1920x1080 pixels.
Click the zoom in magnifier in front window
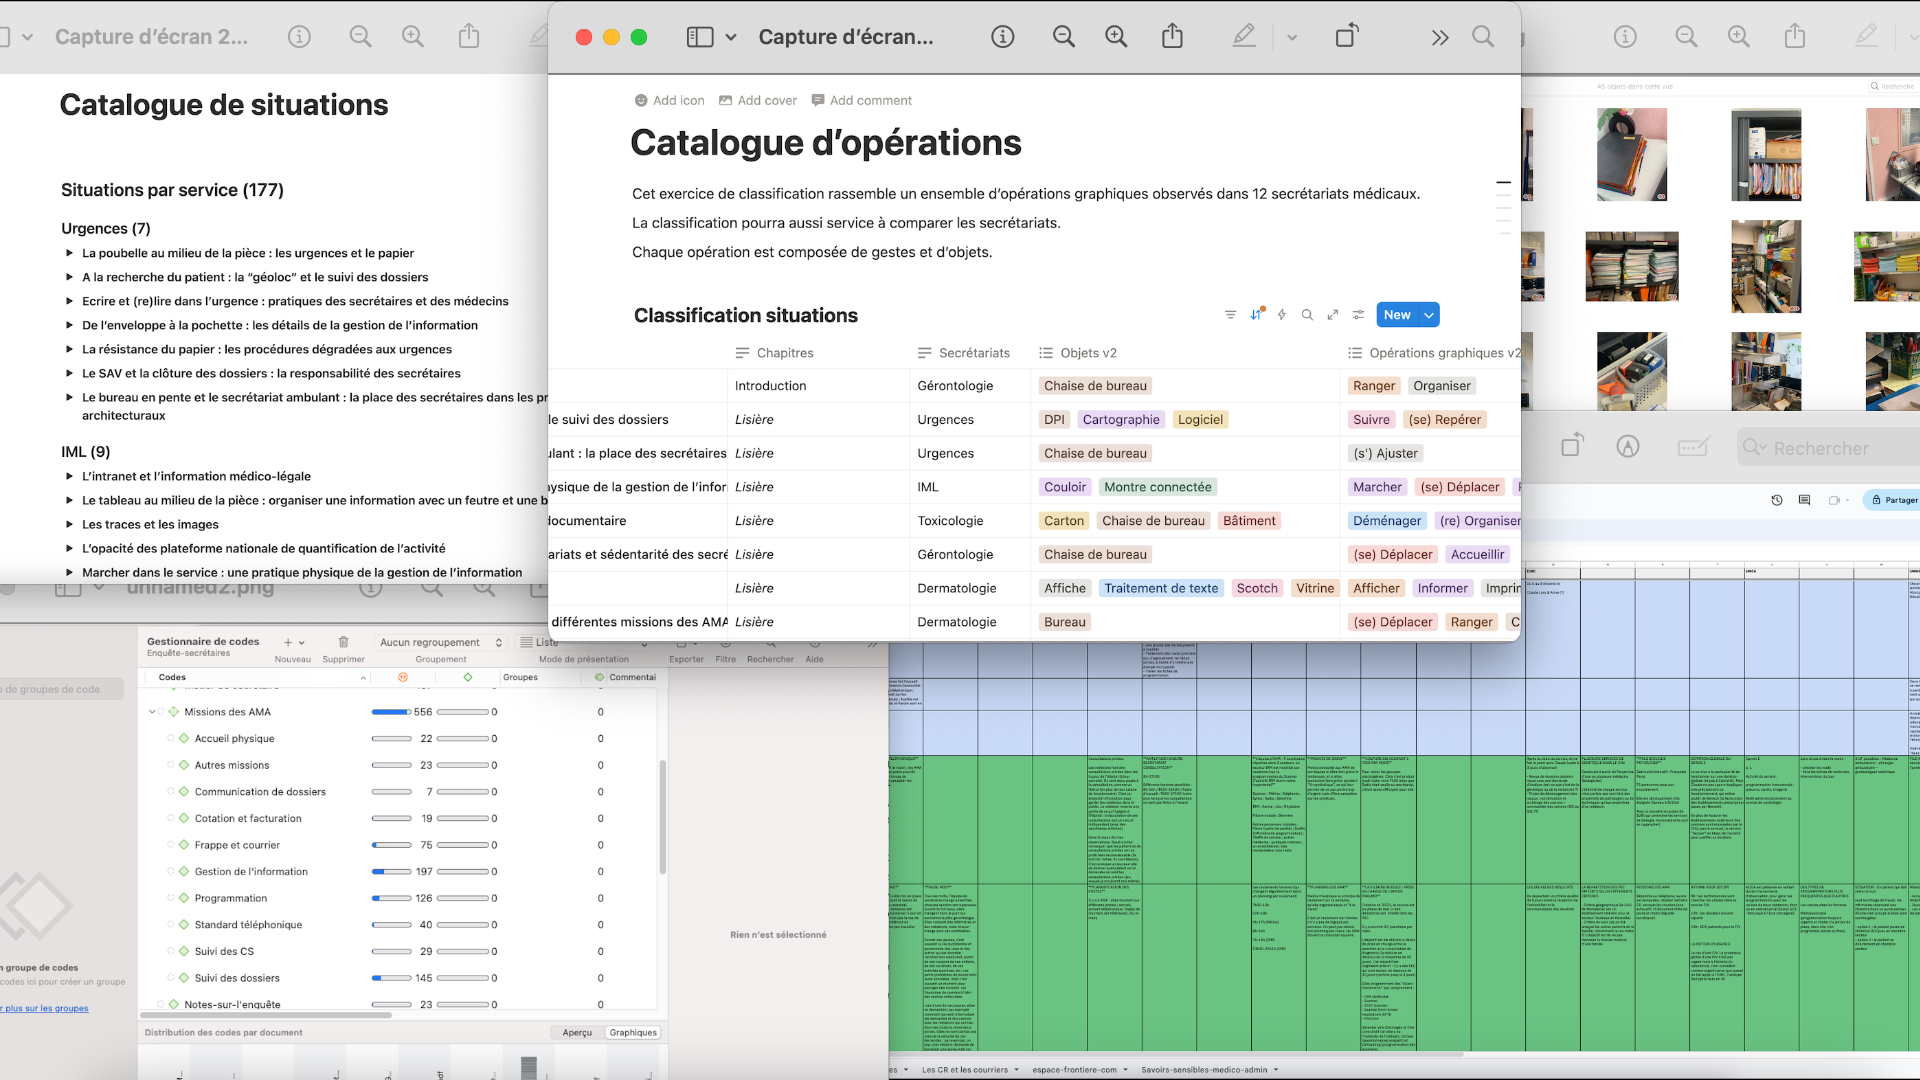click(x=1116, y=37)
